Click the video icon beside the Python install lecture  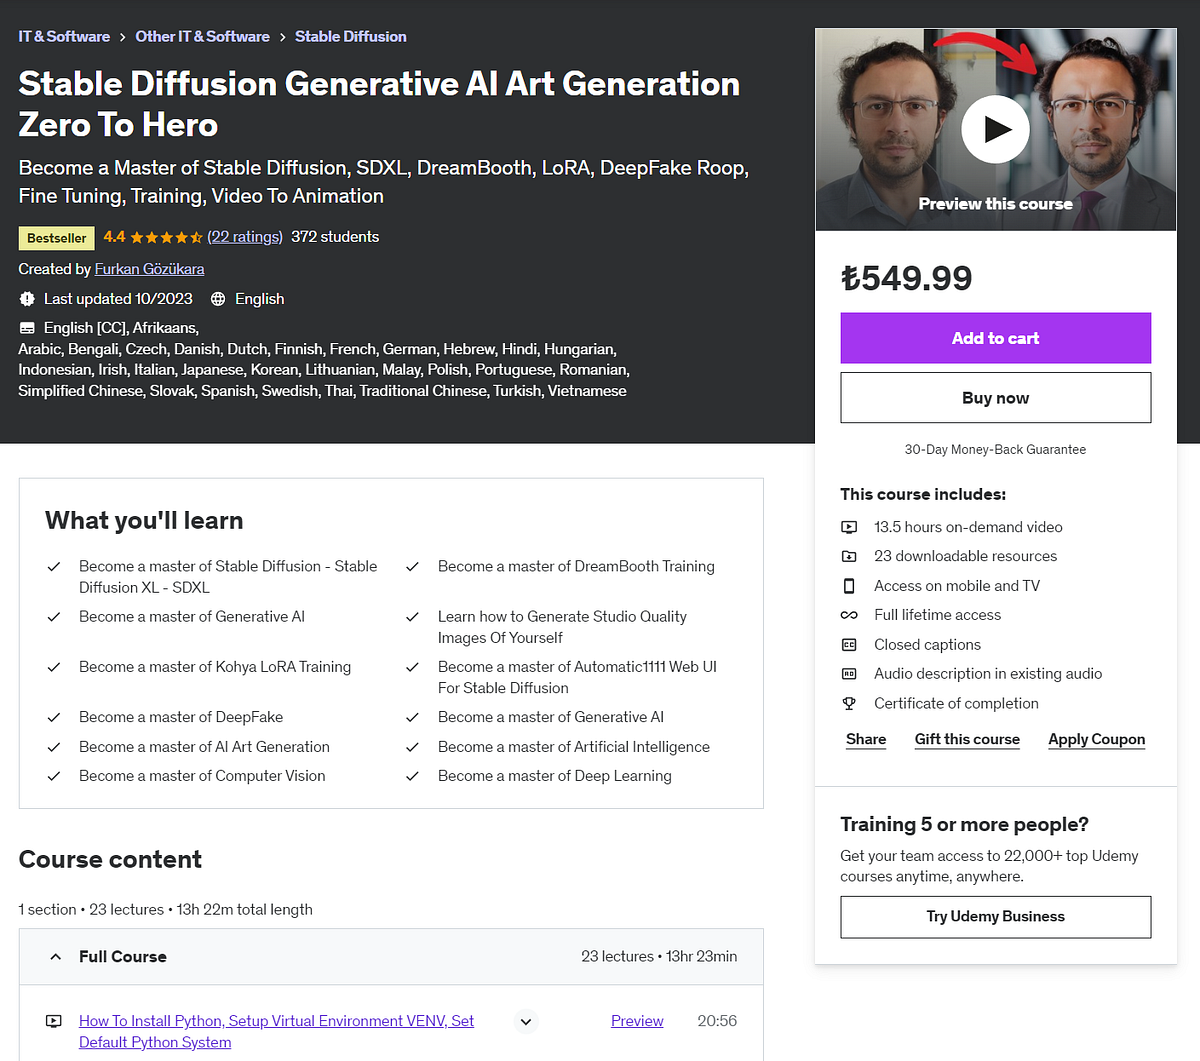(x=53, y=1021)
